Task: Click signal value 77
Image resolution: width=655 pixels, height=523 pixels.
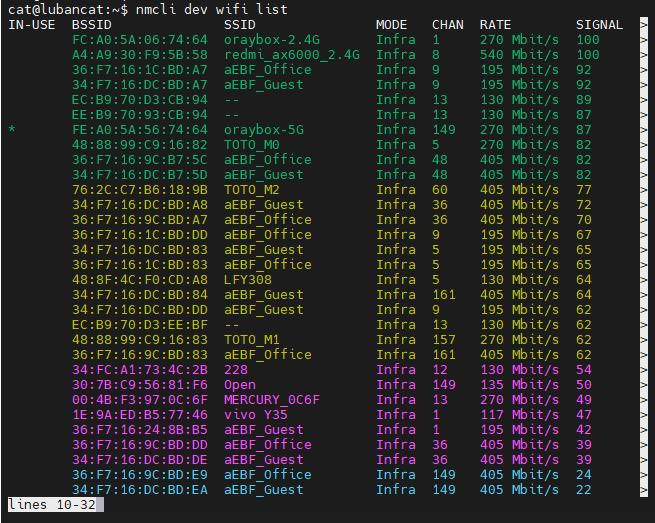Action: [x=584, y=190]
